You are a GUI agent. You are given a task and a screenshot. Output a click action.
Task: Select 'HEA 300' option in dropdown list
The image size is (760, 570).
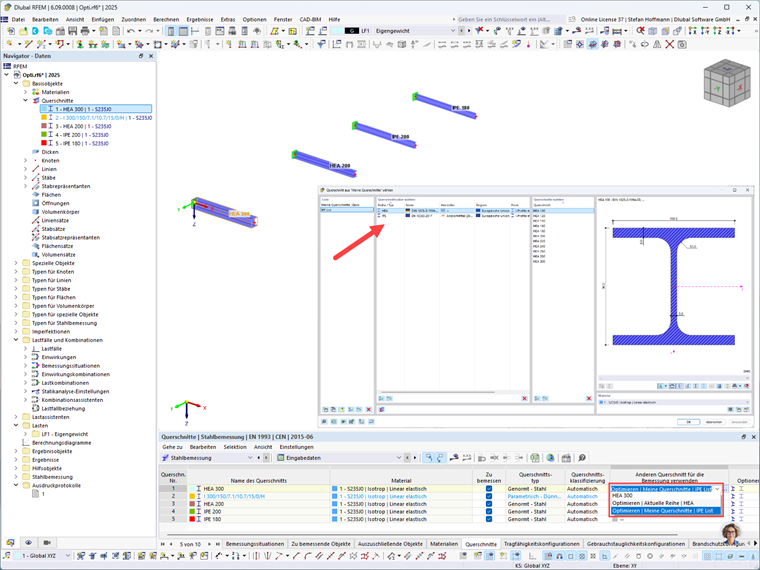(665, 496)
